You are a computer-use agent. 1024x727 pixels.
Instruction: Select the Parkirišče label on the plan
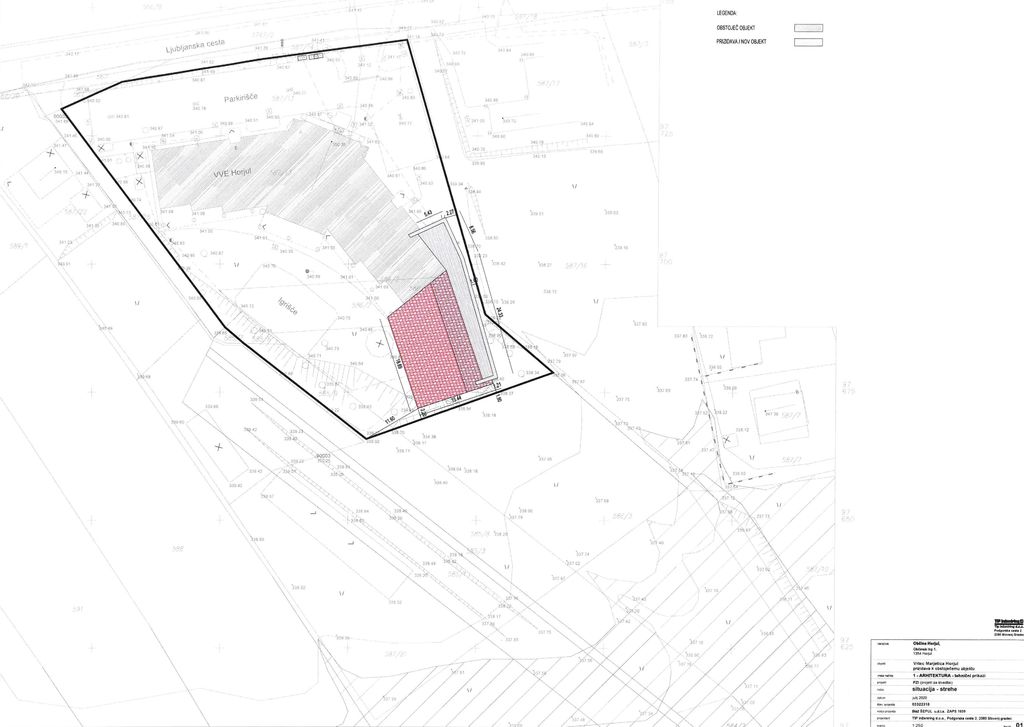tap(241, 99)
